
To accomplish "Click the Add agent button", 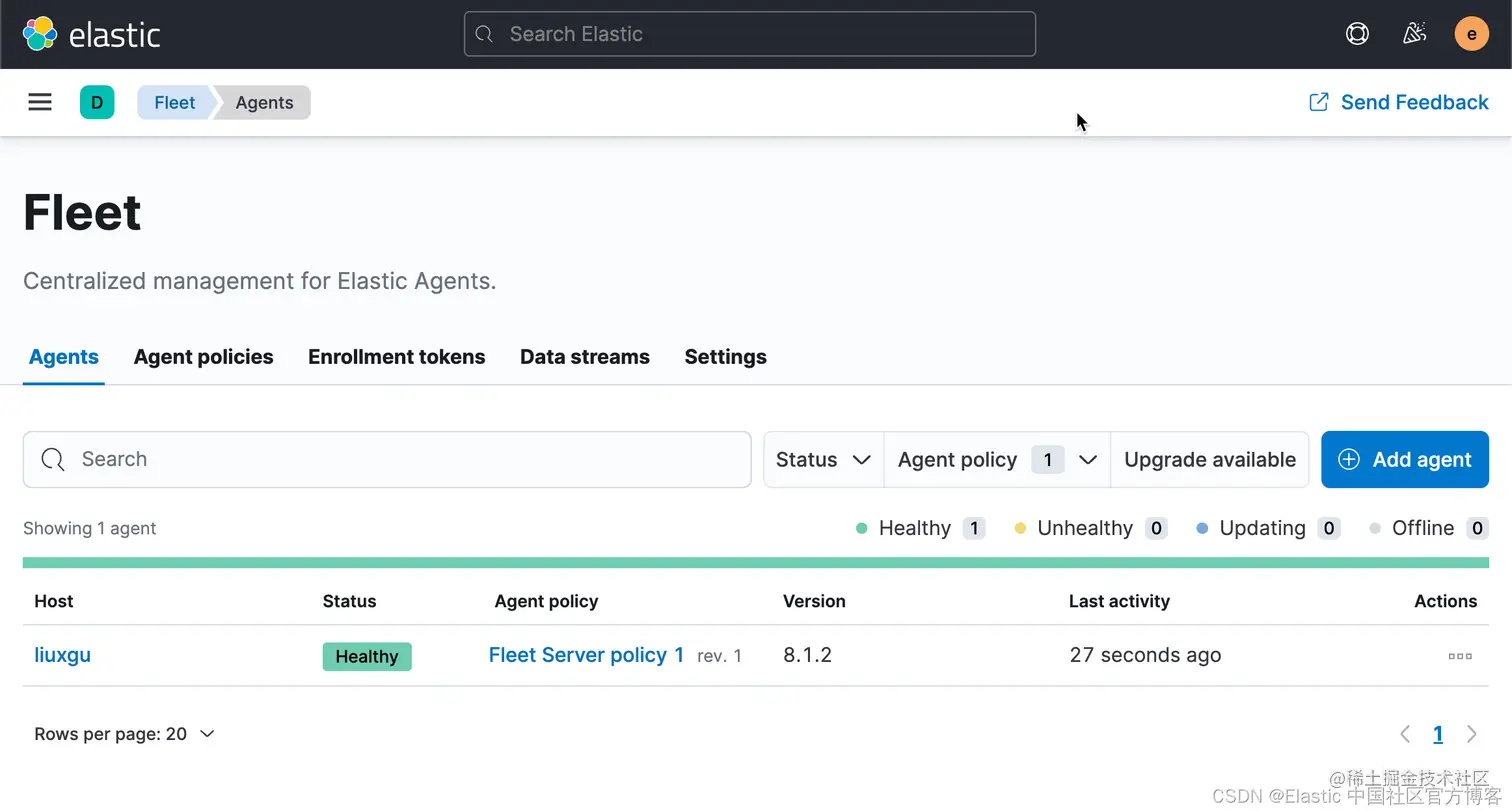I will click(1404, 460).
